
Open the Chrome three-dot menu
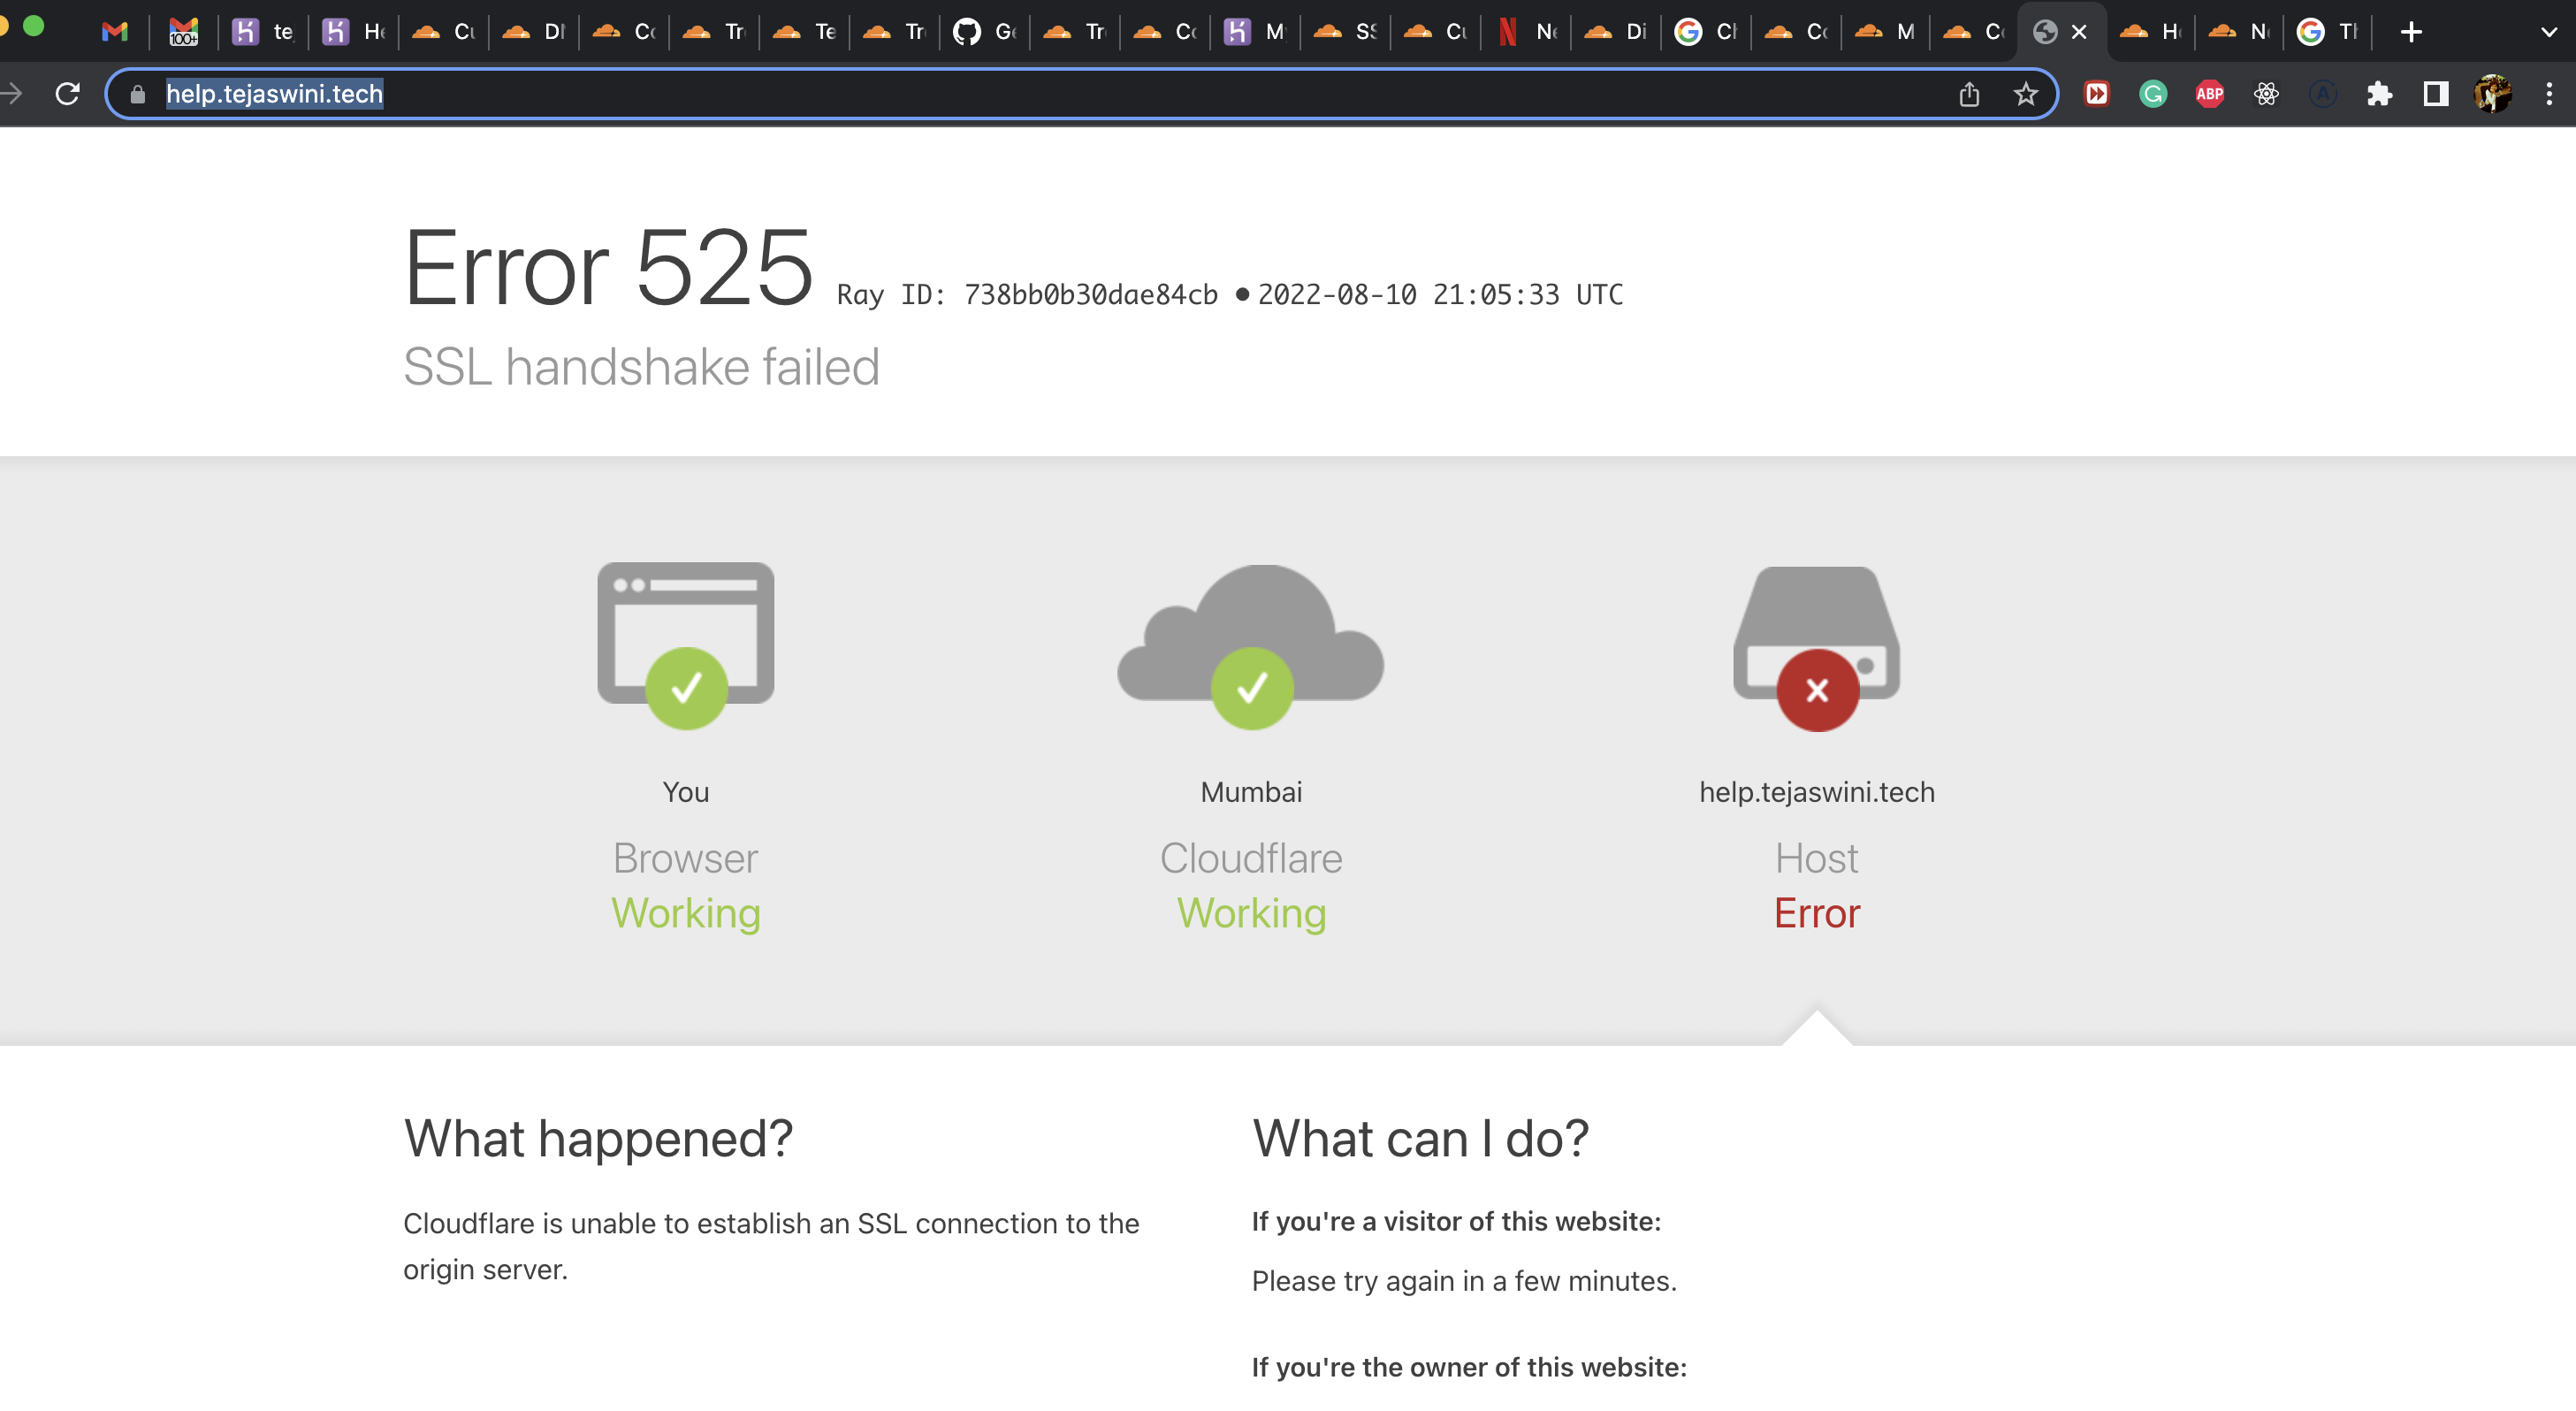(x=2548, y=94)
